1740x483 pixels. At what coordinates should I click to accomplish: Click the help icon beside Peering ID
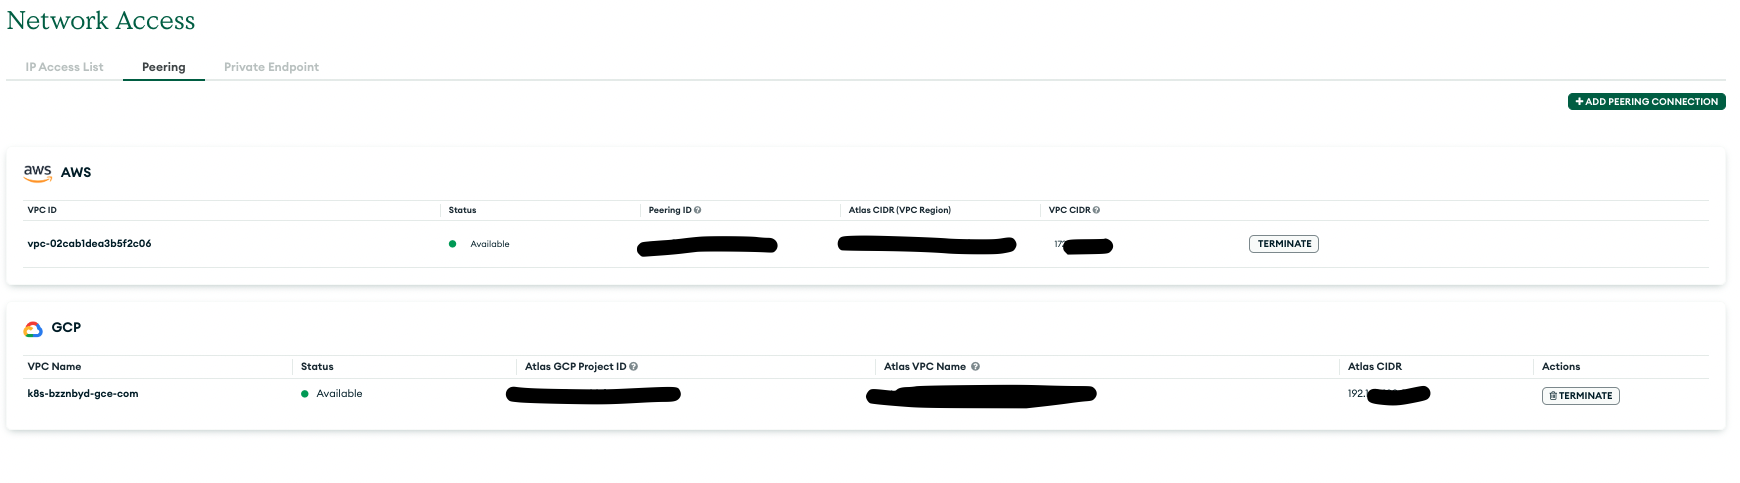(x=698, y=210)
